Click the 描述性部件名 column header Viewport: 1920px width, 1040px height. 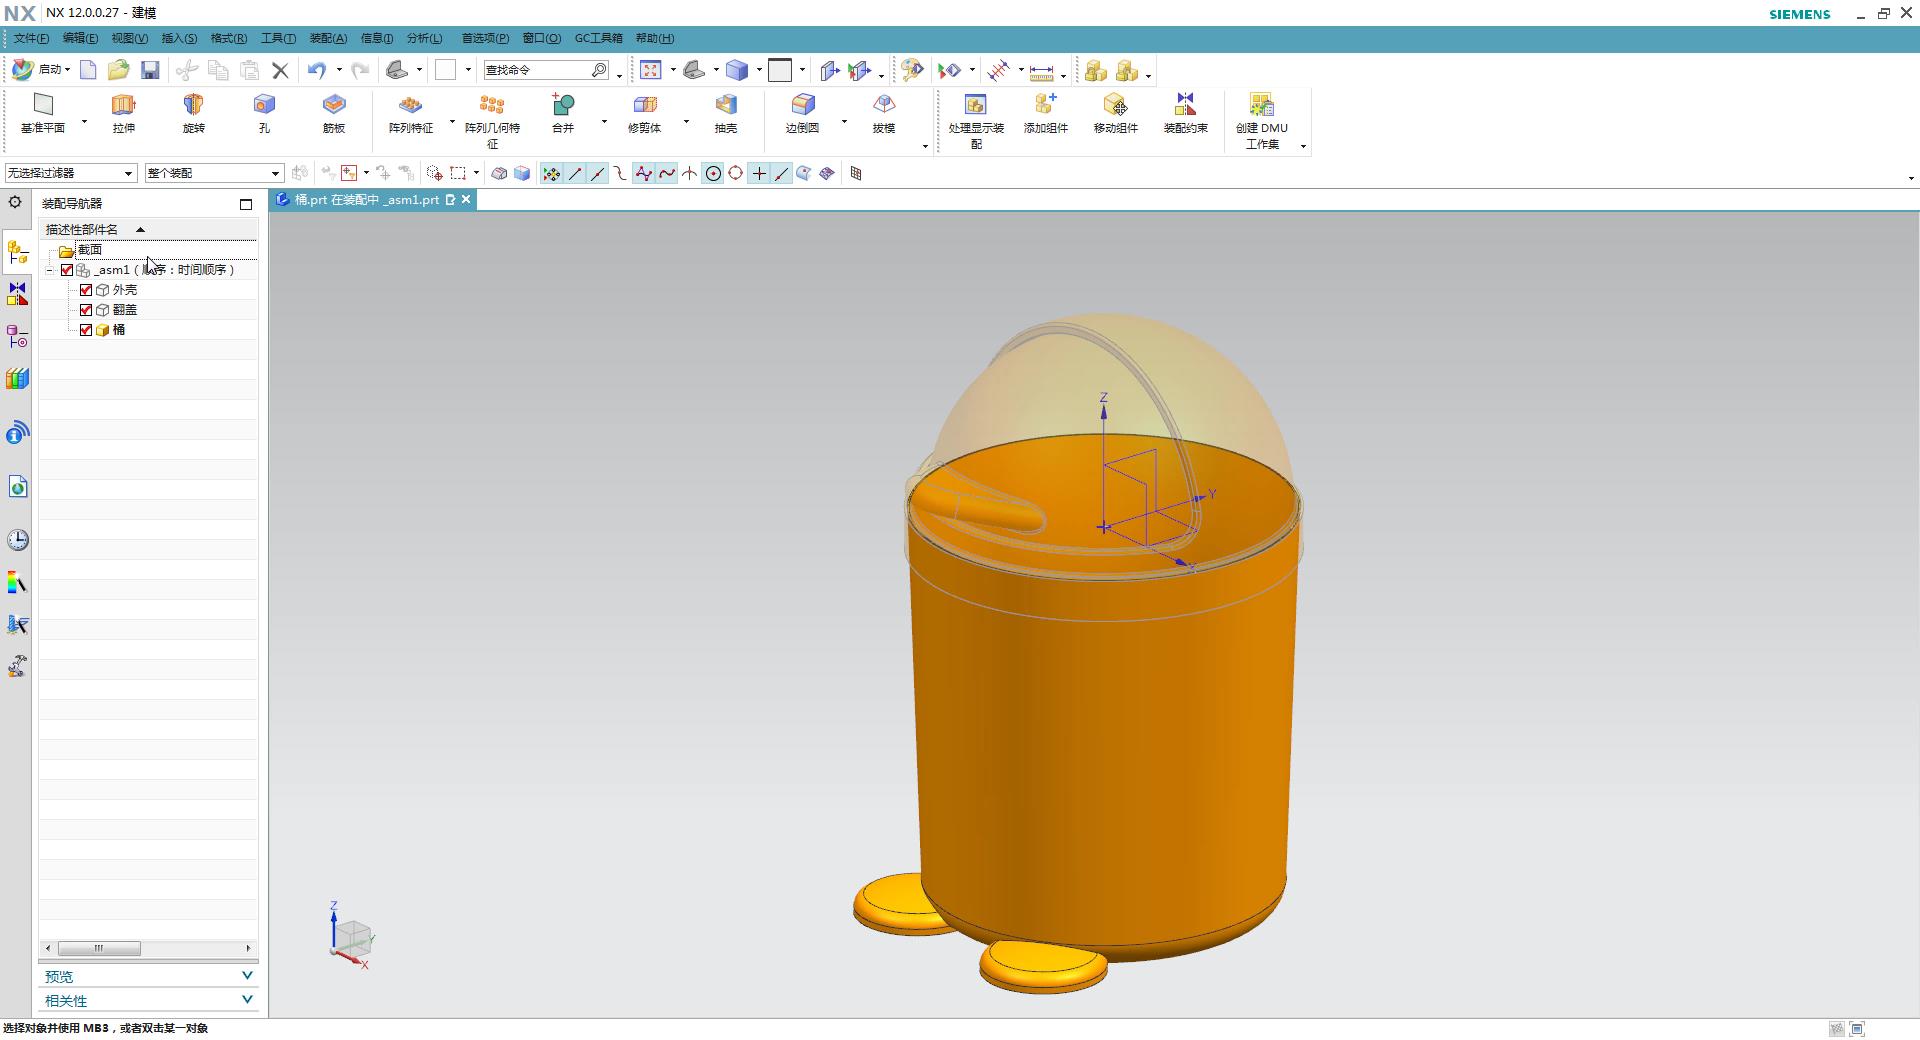coord(148,229)
